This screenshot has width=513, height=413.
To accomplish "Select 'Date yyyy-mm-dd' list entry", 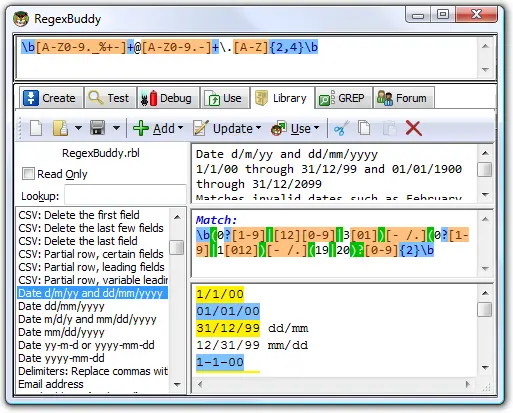I will point(93,358).
